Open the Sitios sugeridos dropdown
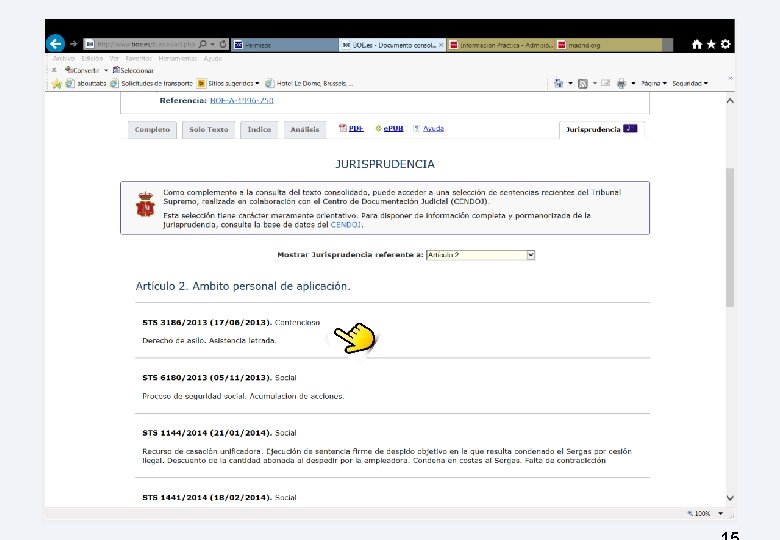This screenshot has width=780, height=540. (228, 84)
